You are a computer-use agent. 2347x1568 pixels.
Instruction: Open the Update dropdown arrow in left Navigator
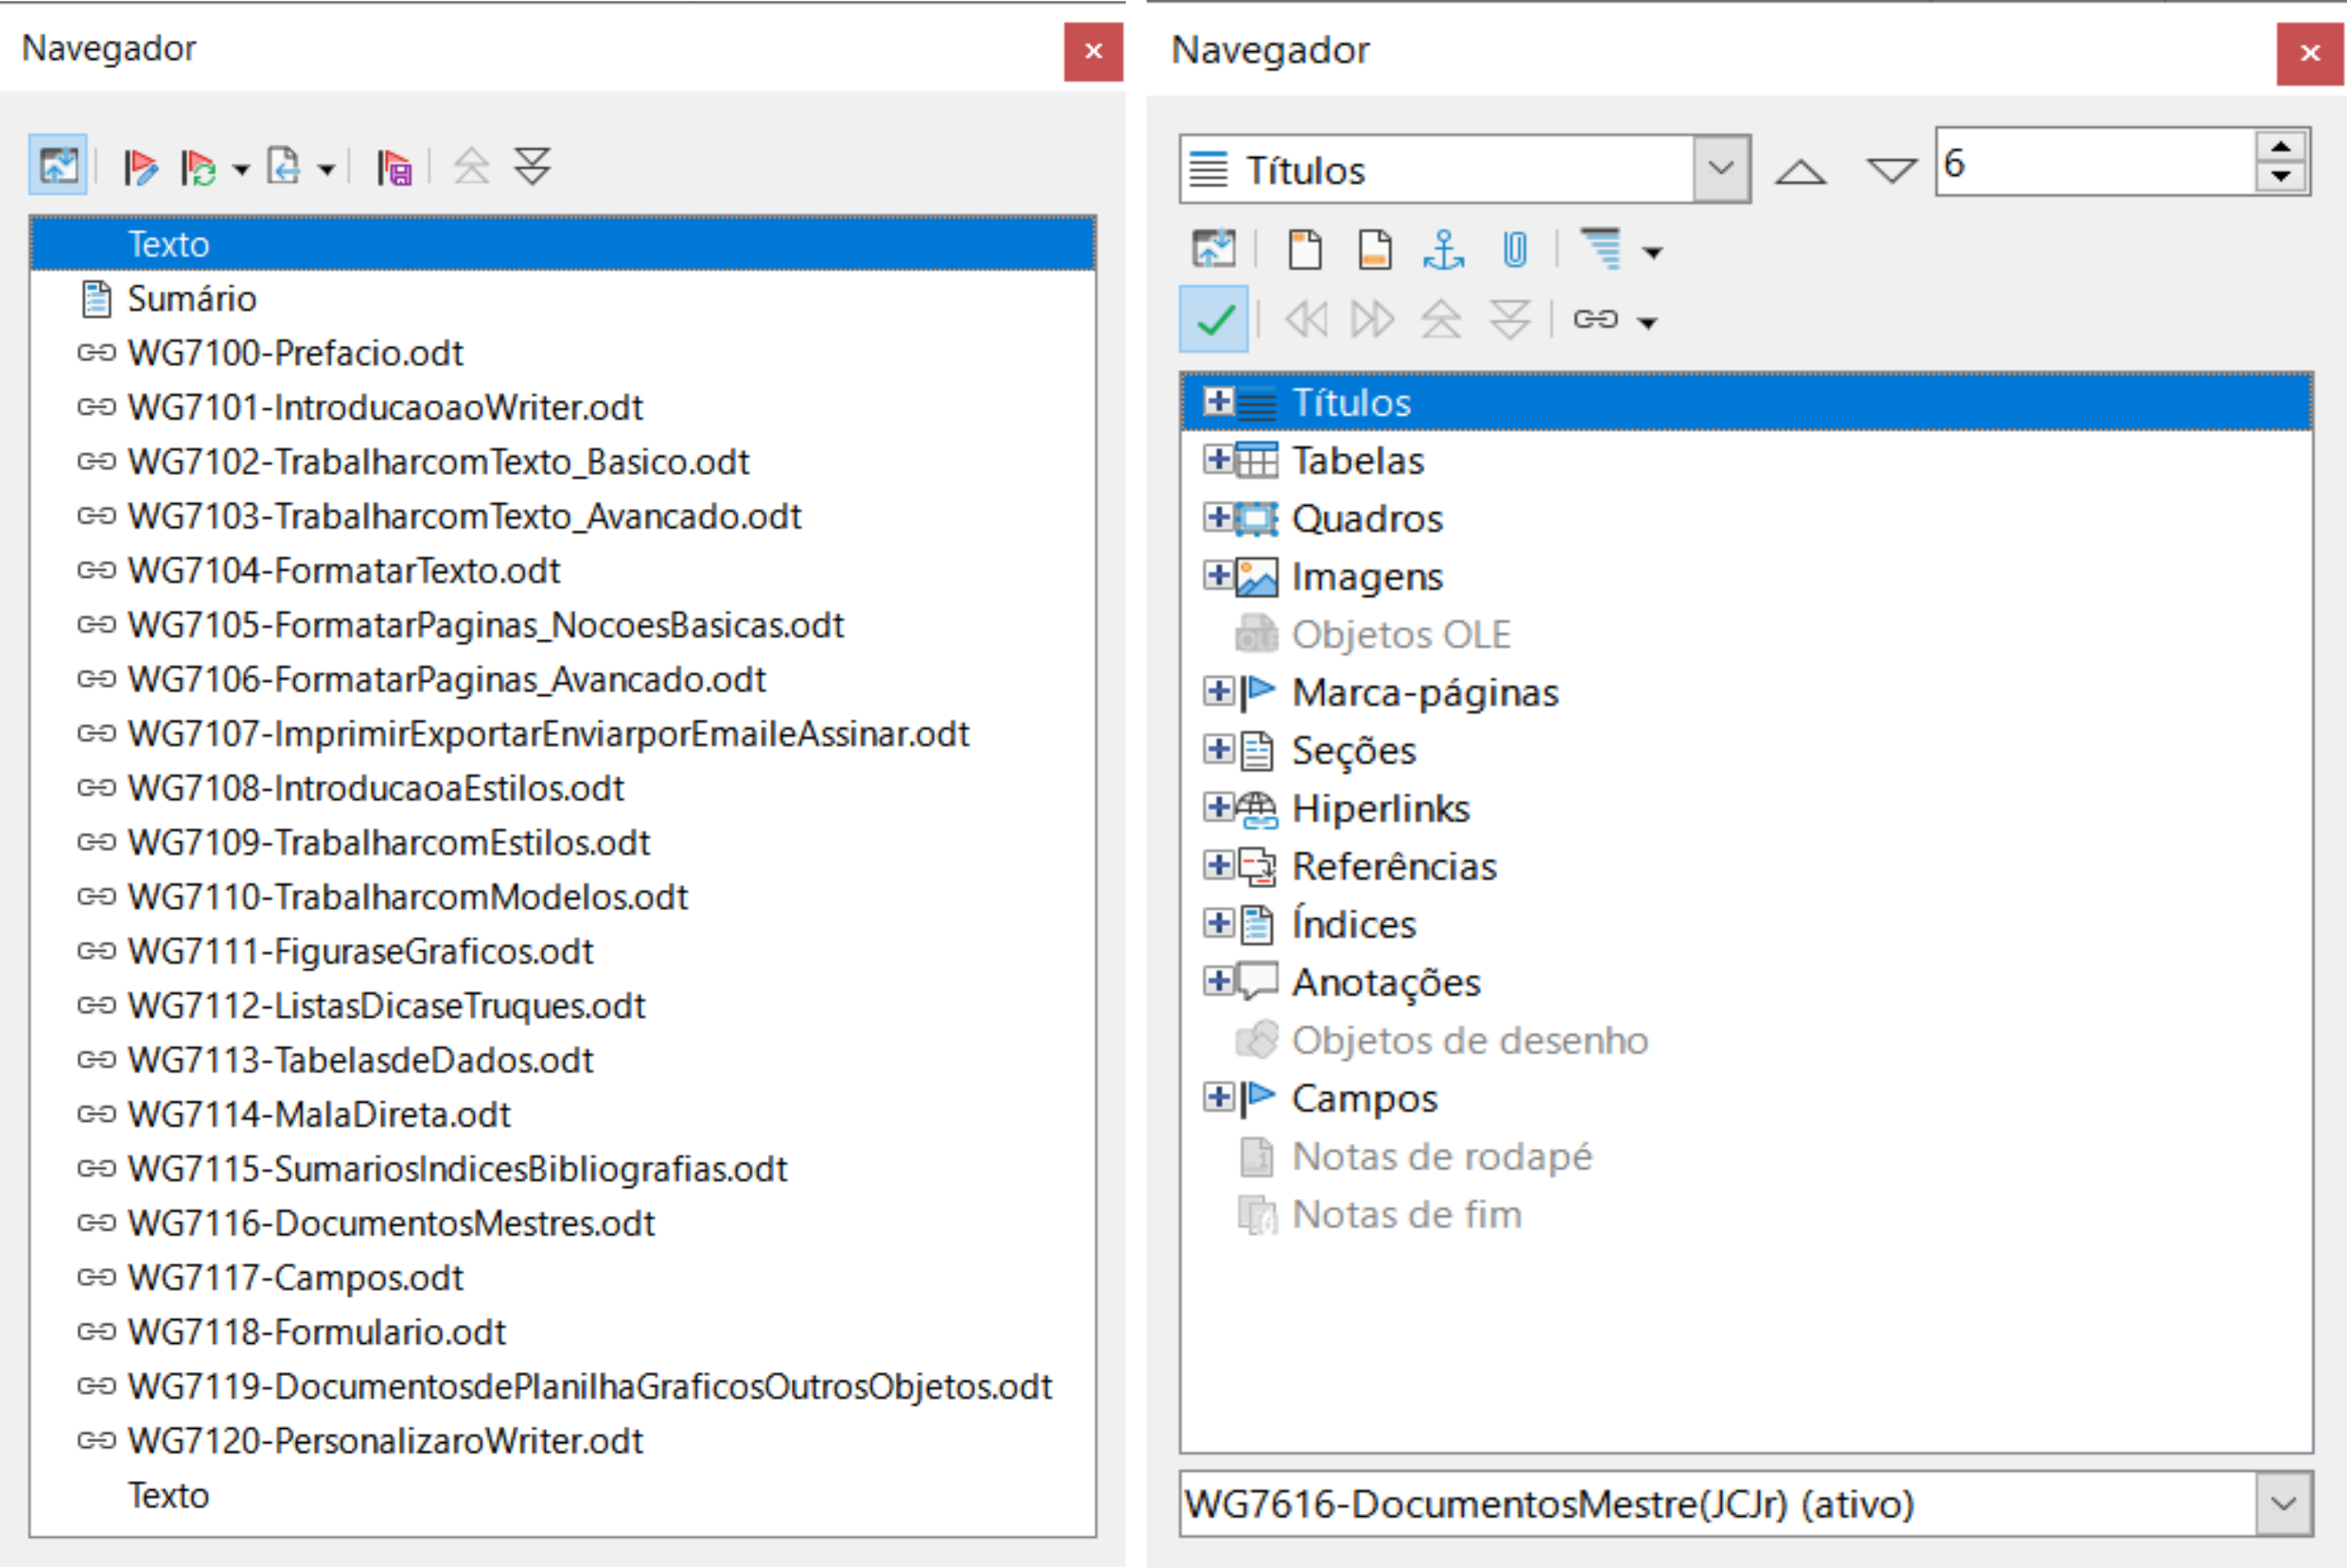click(x=241, y=169)
